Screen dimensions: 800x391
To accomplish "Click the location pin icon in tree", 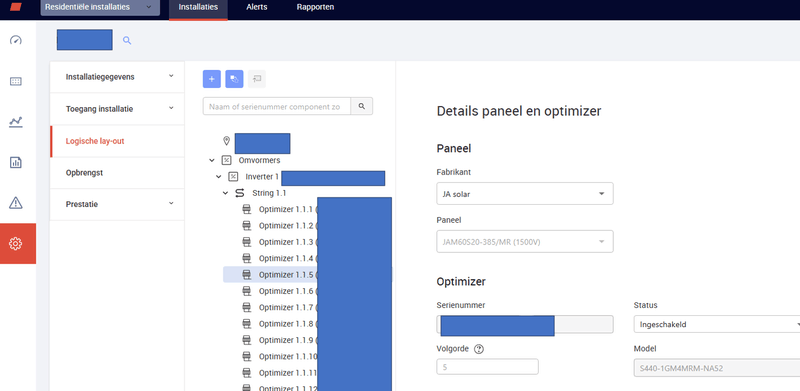I will tap(227, 140).
